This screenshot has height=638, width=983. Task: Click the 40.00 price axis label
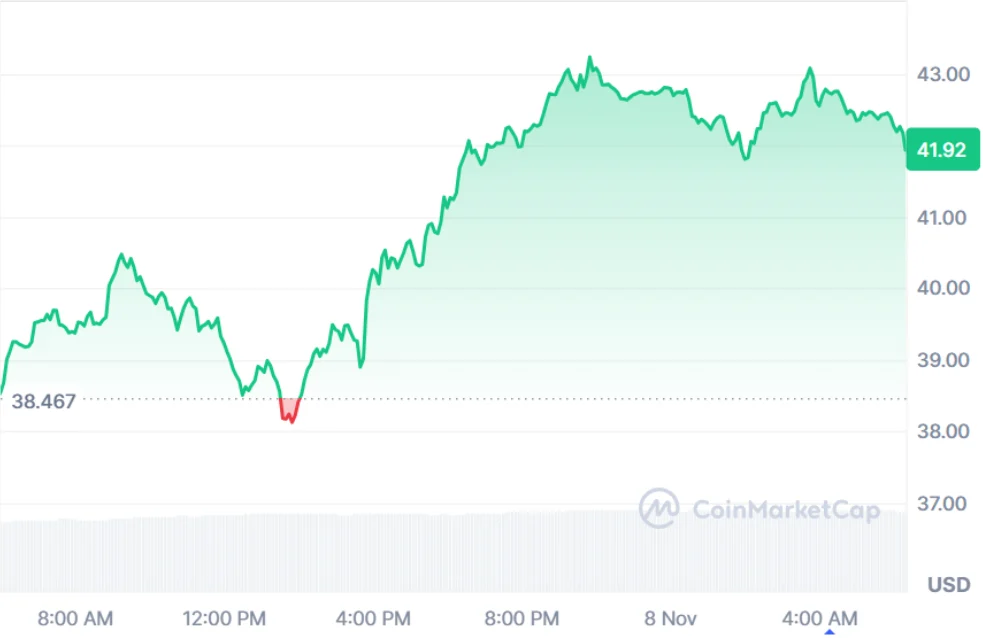coord(943,288)
